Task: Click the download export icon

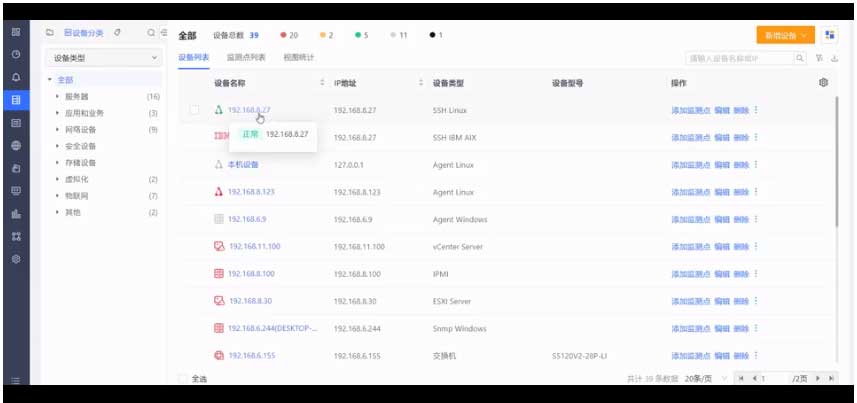Action: [x=834, y=58]
